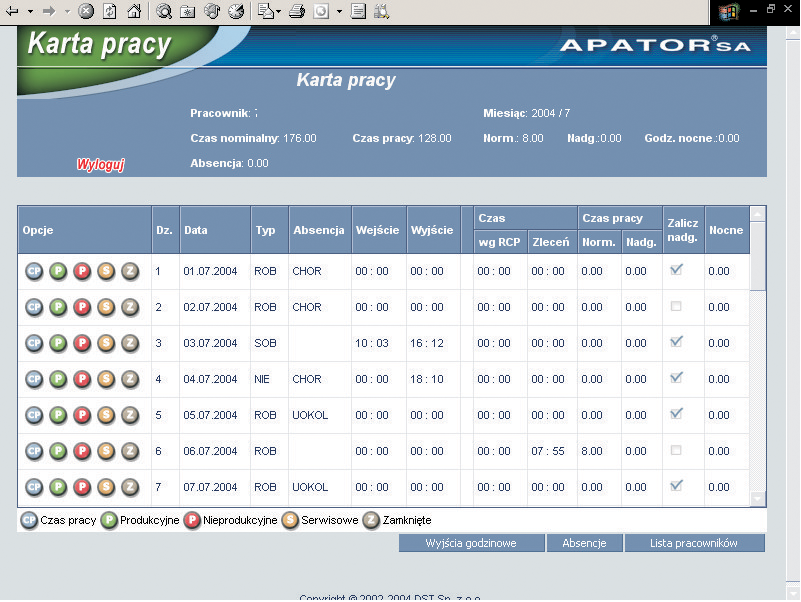The width and height of the screenshot is (801, 602).
Task: Click the Refresh page toolbar icon
Action: point(110,12)
